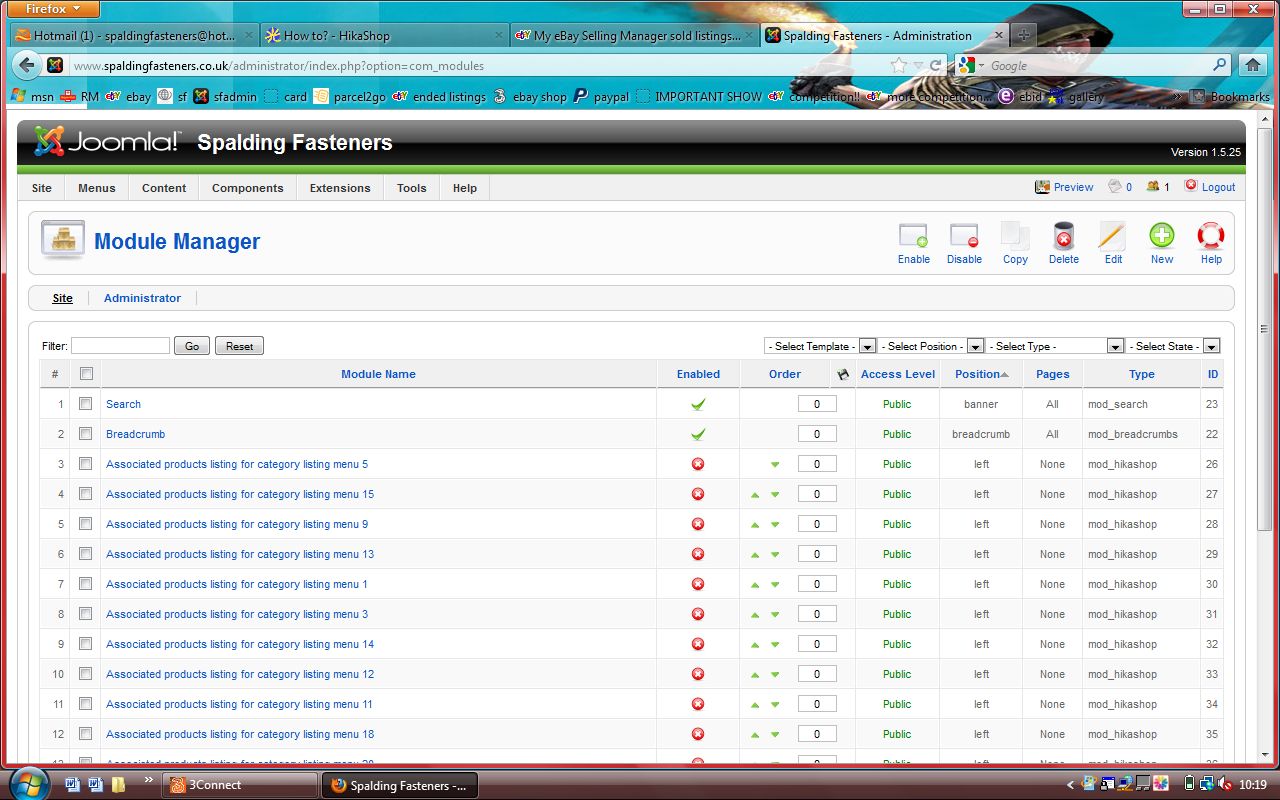This screenshot has width=1280, height=800.
Task: Select checkbox for category listing menu 15
Action: (x=86, y=494)
